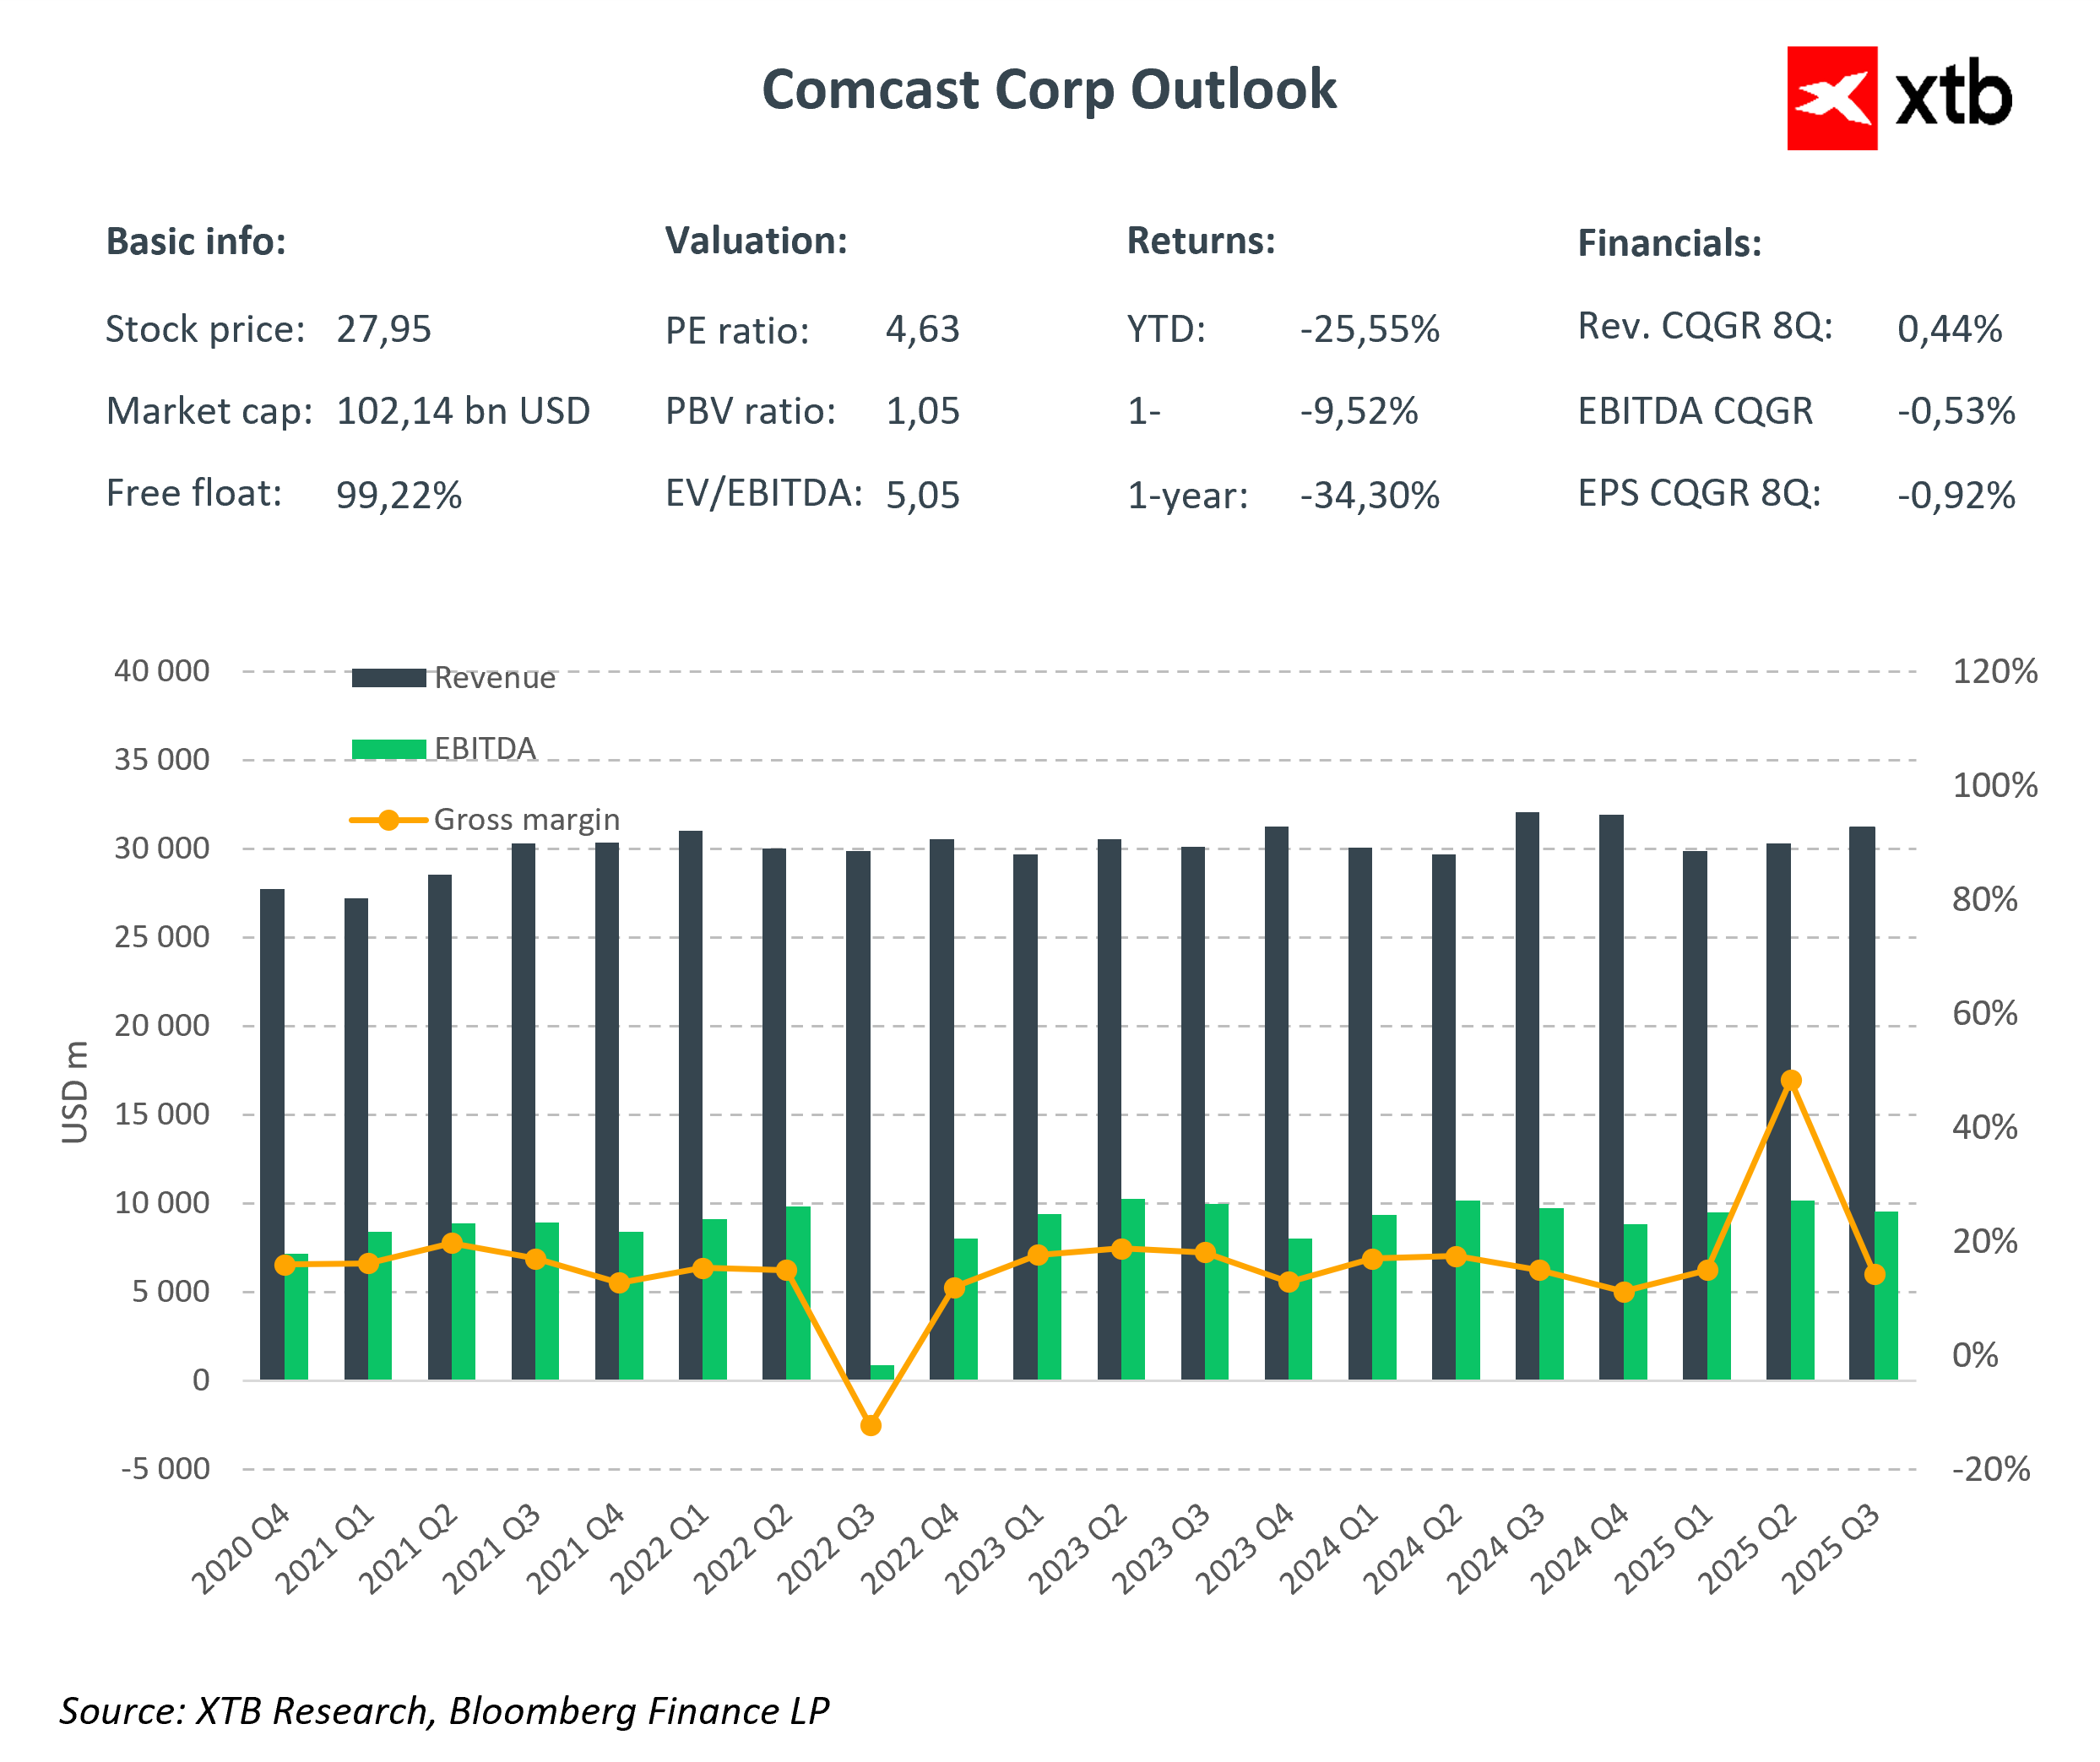The image size is (2100, 1762).
Task: Click the Basic info heading
Action: pyautogui.click(x=196, y=242)
